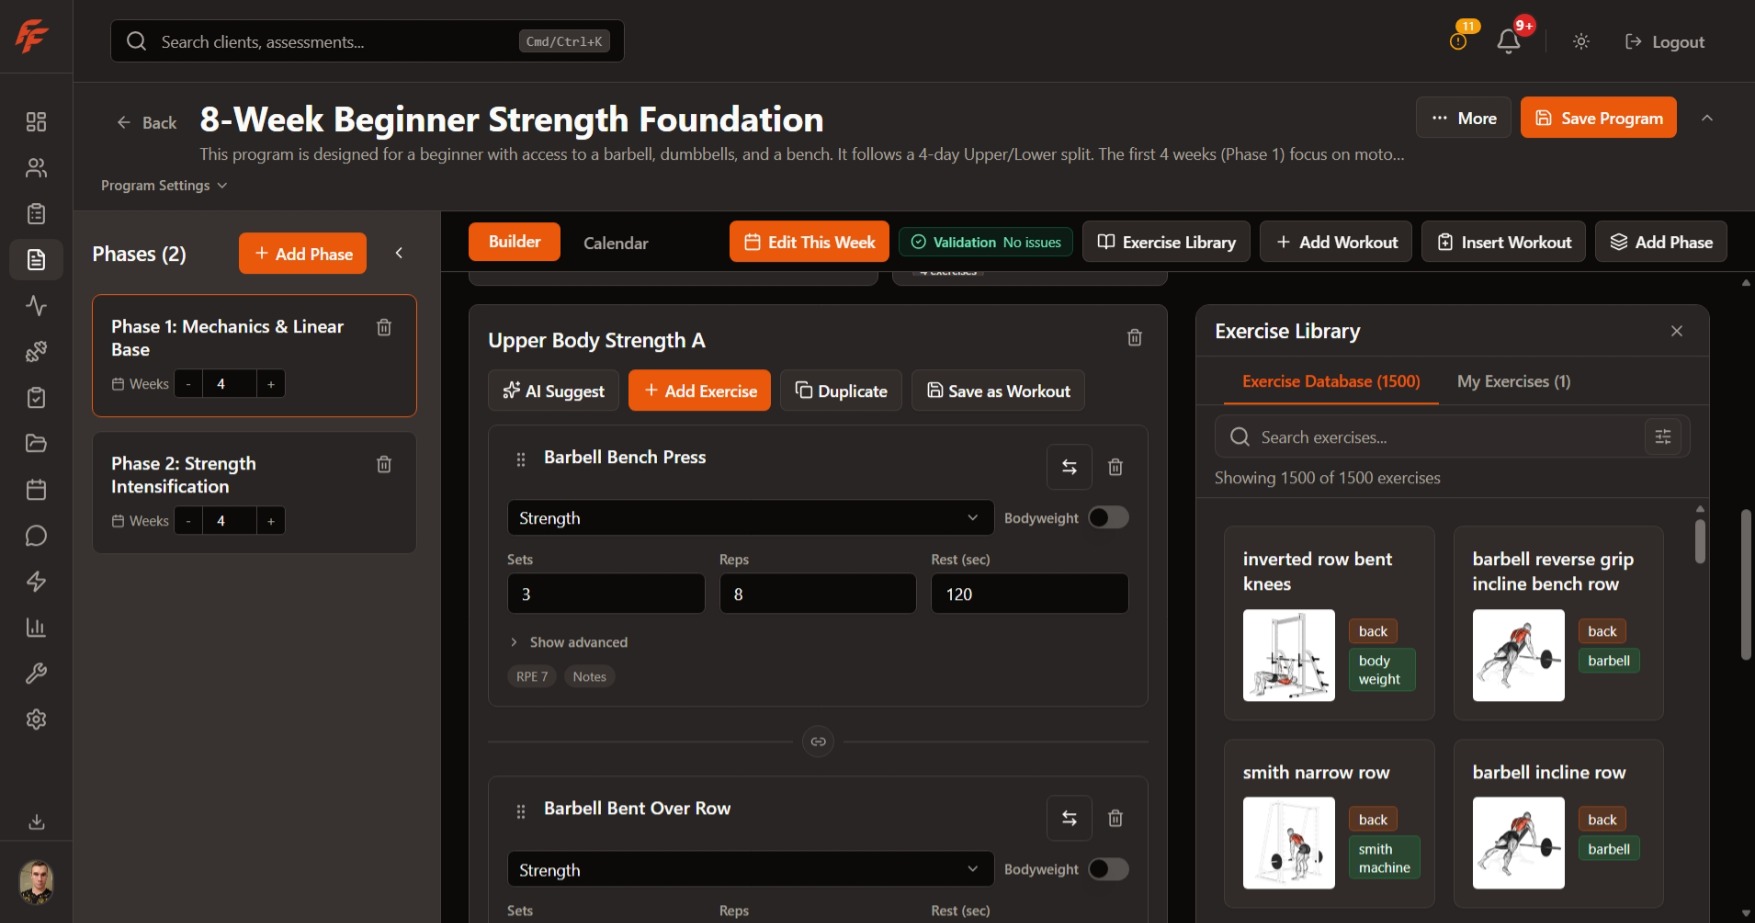Select the clients icon in the left sidebar
This screenshot has width=1755, height=923.
pos(36,167)
